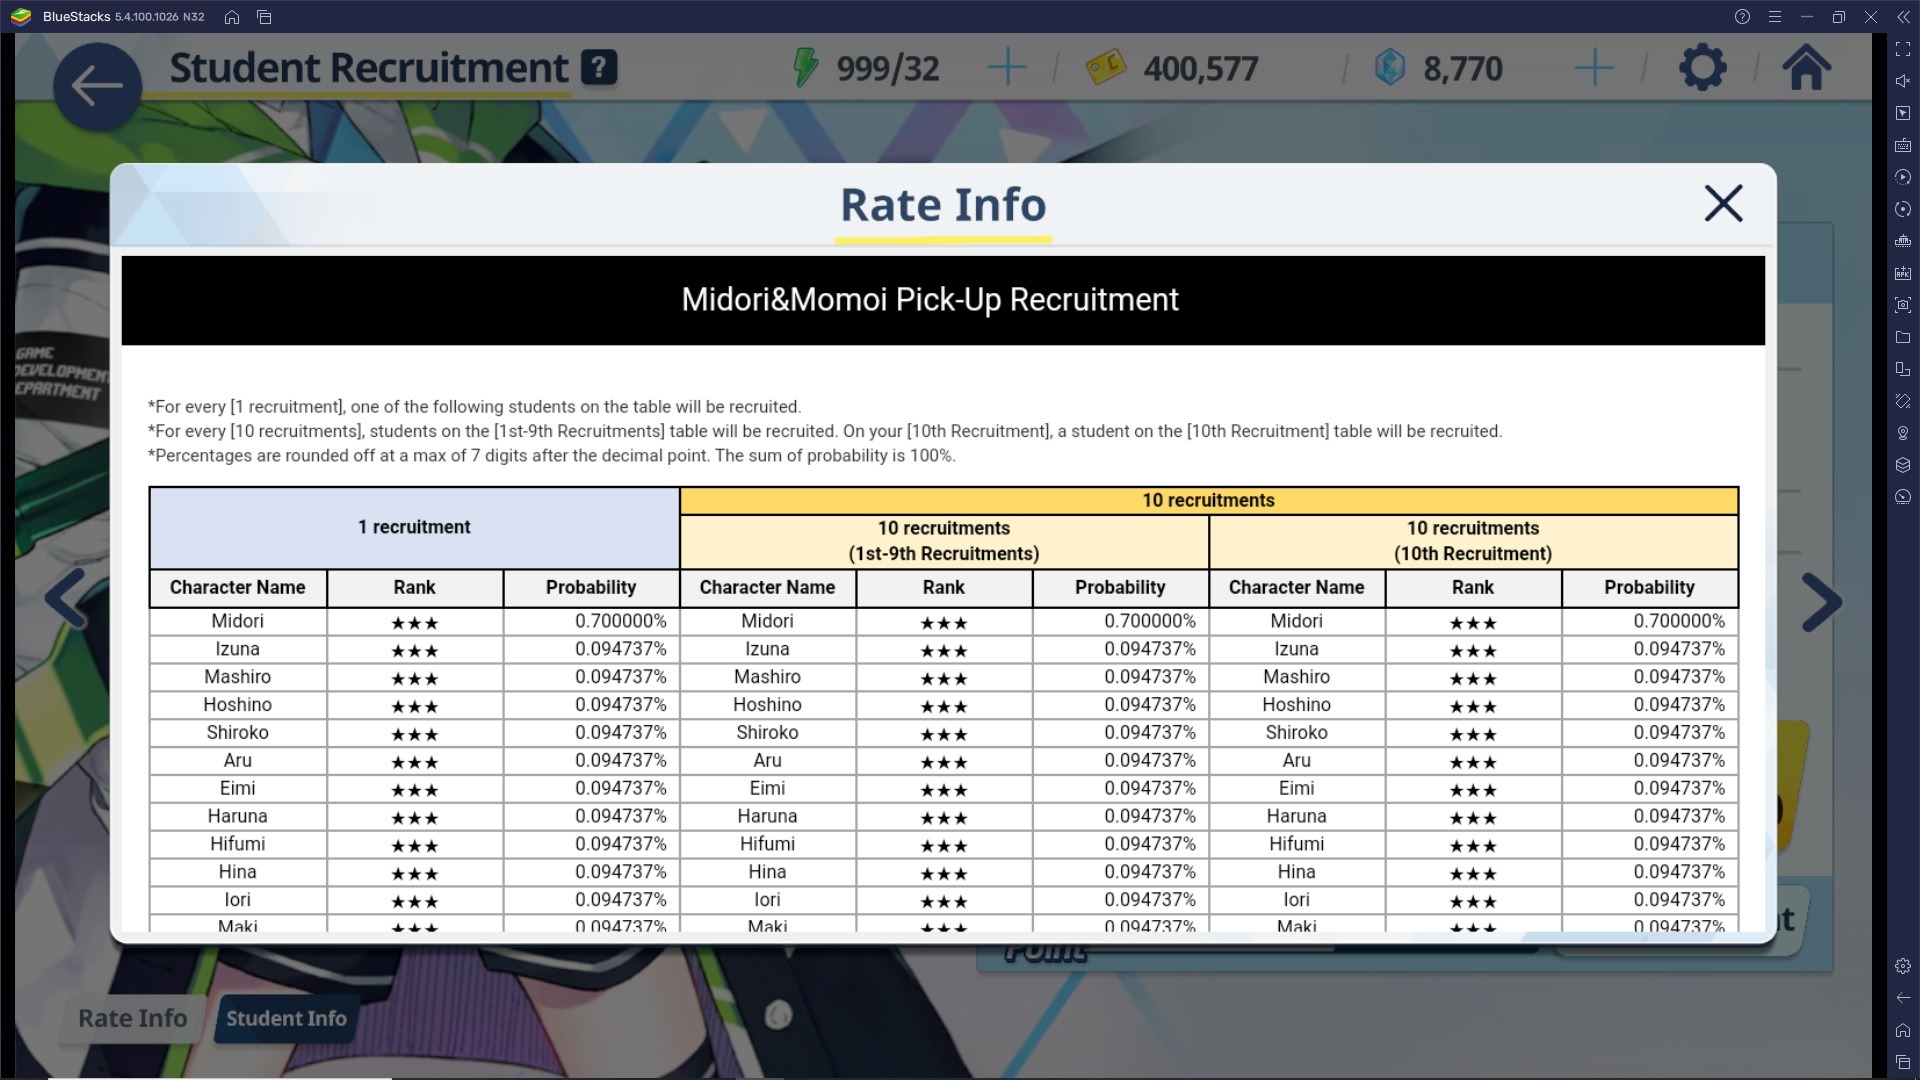Screen dimensions: 1920x1080
Task: Open BlueStacks keyboard controls icon
Action: pyautogui.click(x=1902, y=145)
